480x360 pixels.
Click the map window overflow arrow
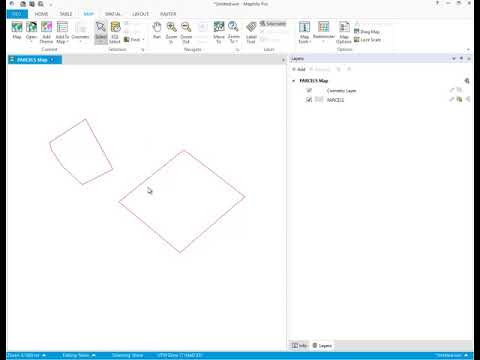[x=283, y=60]
